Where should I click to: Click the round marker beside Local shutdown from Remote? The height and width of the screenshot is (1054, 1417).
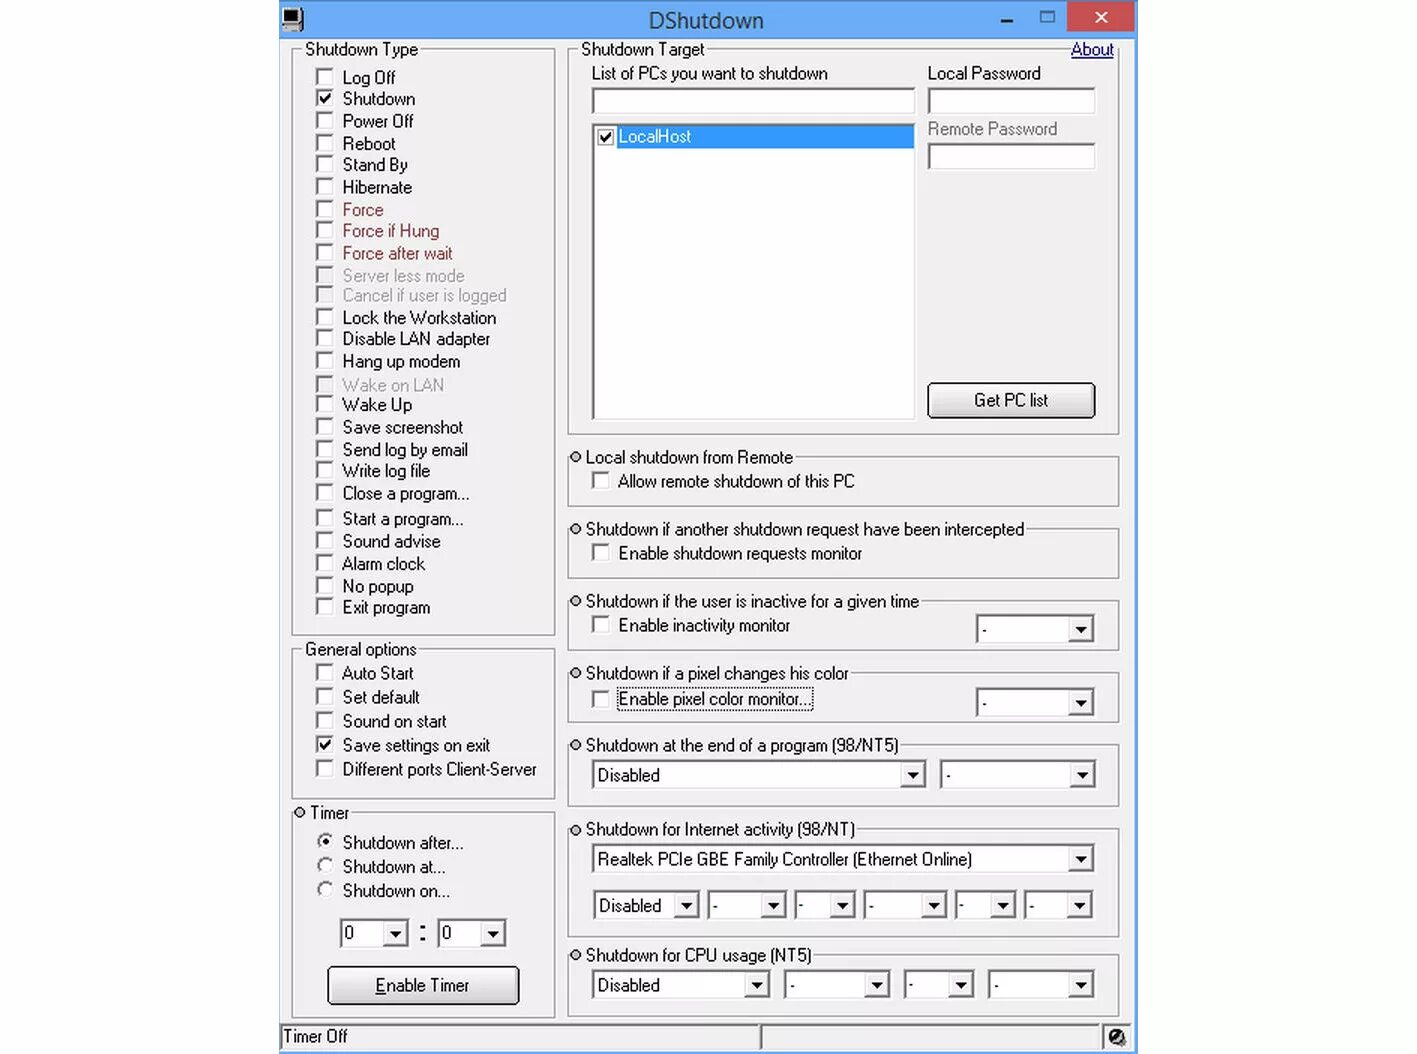[575, 457]
